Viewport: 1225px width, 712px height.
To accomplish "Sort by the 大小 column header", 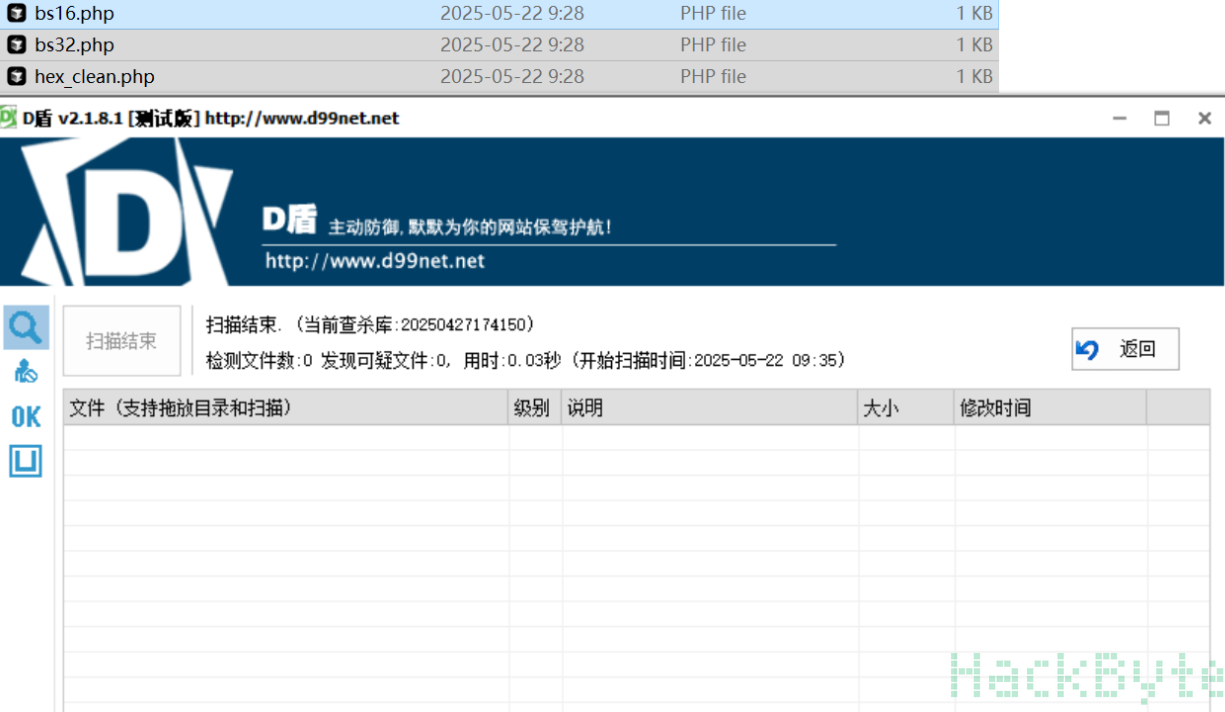I will pos(906,408).
